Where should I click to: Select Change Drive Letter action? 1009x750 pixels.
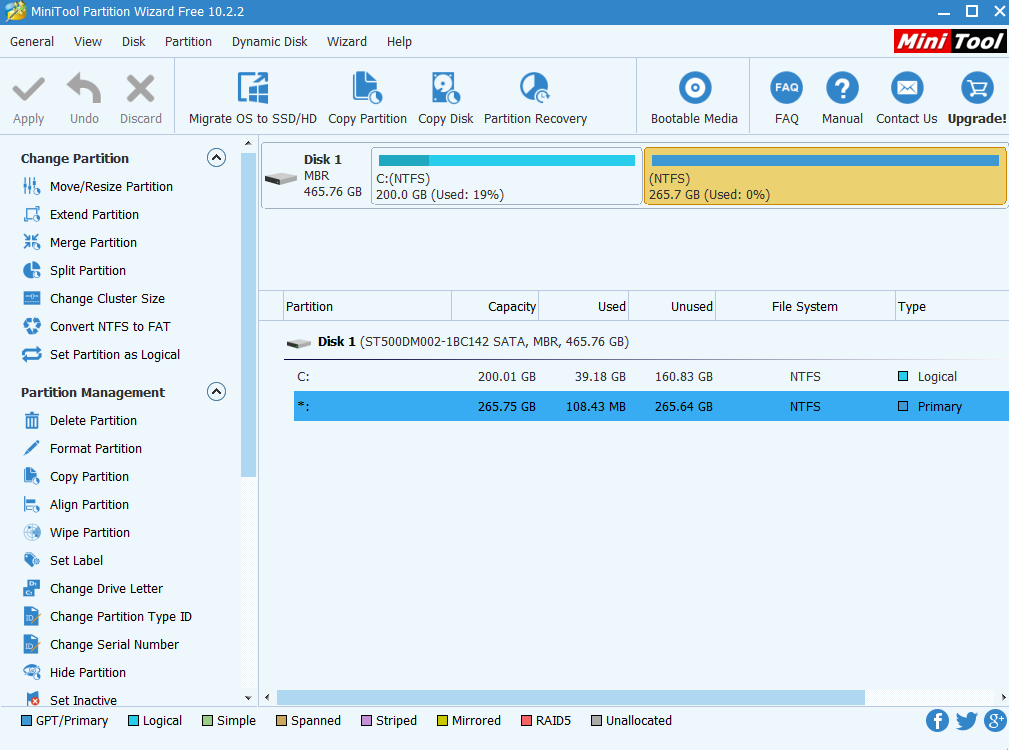[93, 589]
